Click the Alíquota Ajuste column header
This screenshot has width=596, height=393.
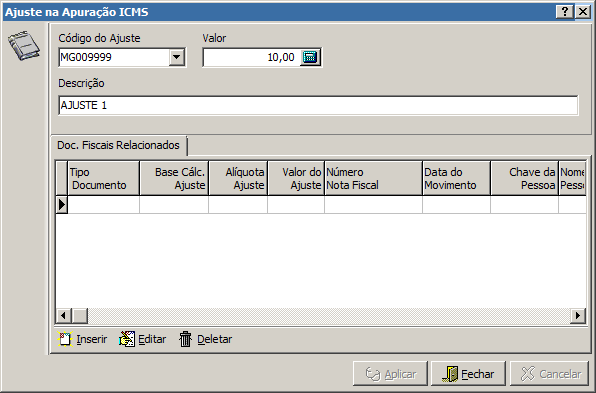238,178
